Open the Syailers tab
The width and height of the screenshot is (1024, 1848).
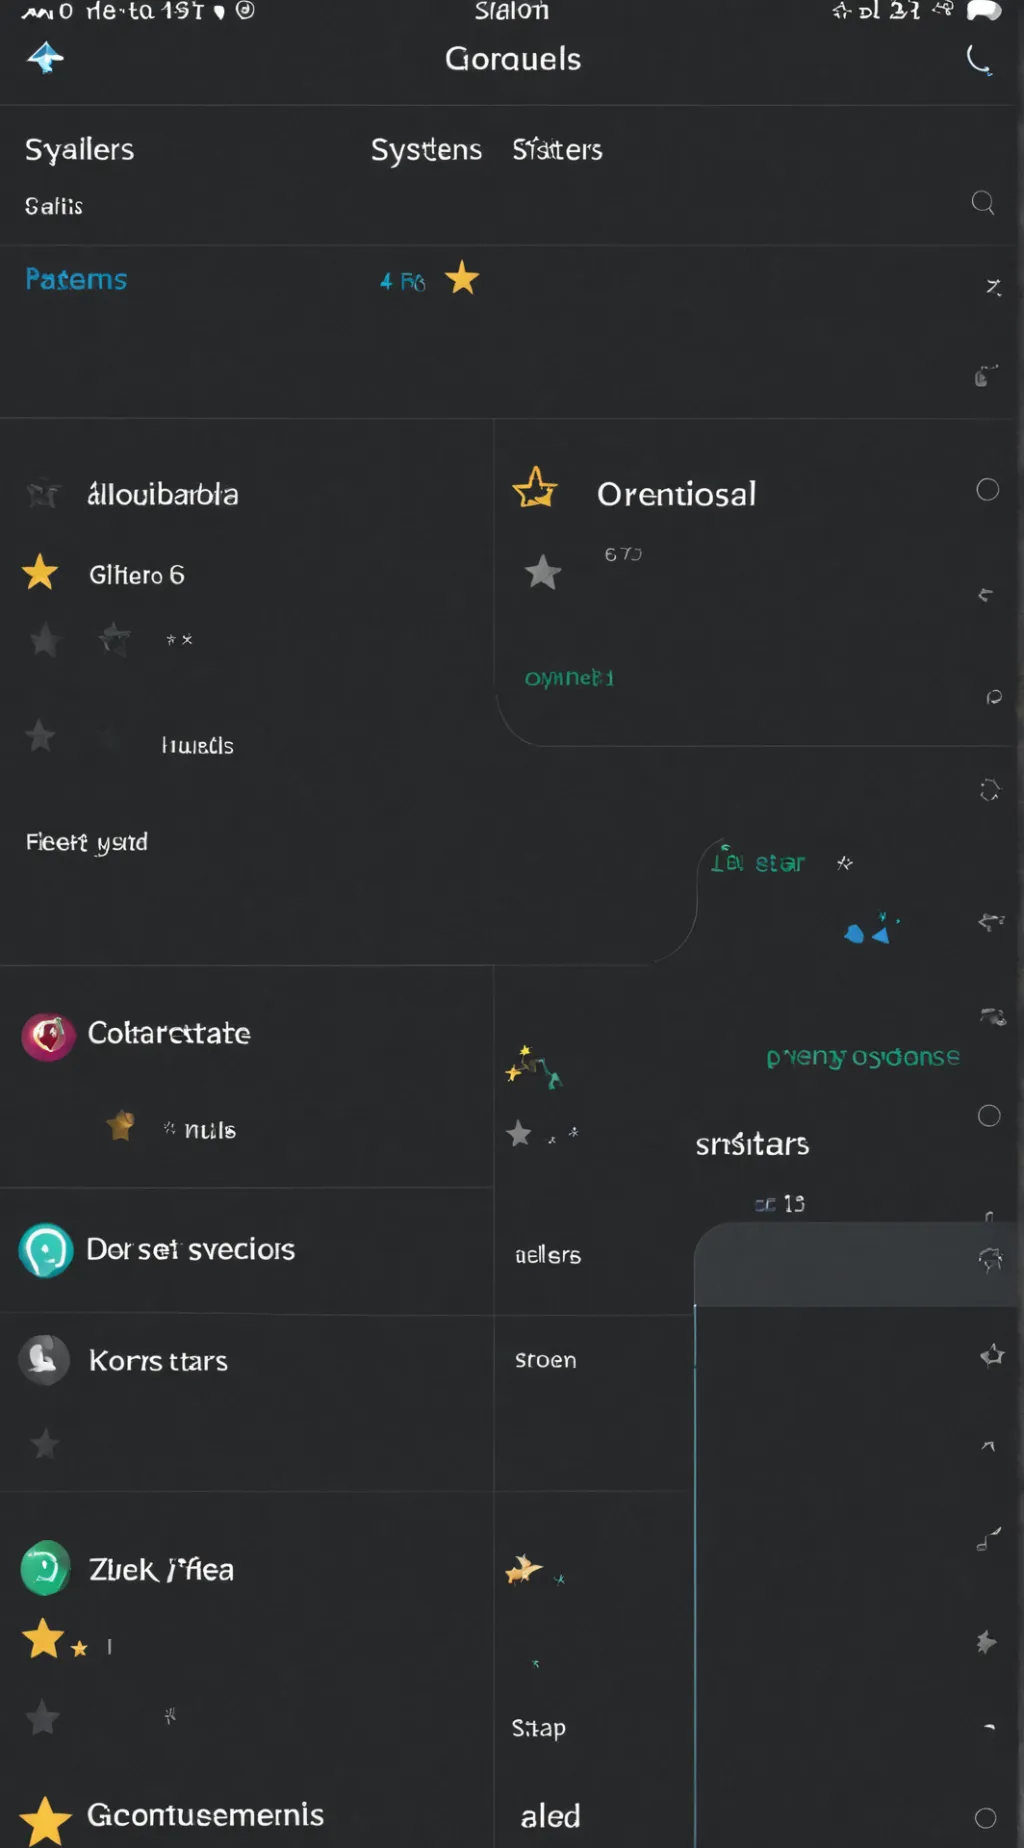point(79,150)
